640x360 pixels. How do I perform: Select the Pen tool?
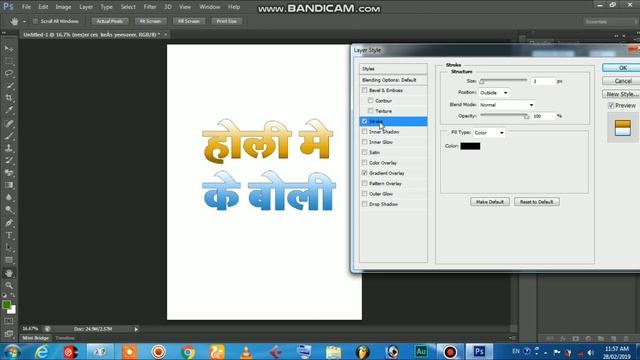9,223
